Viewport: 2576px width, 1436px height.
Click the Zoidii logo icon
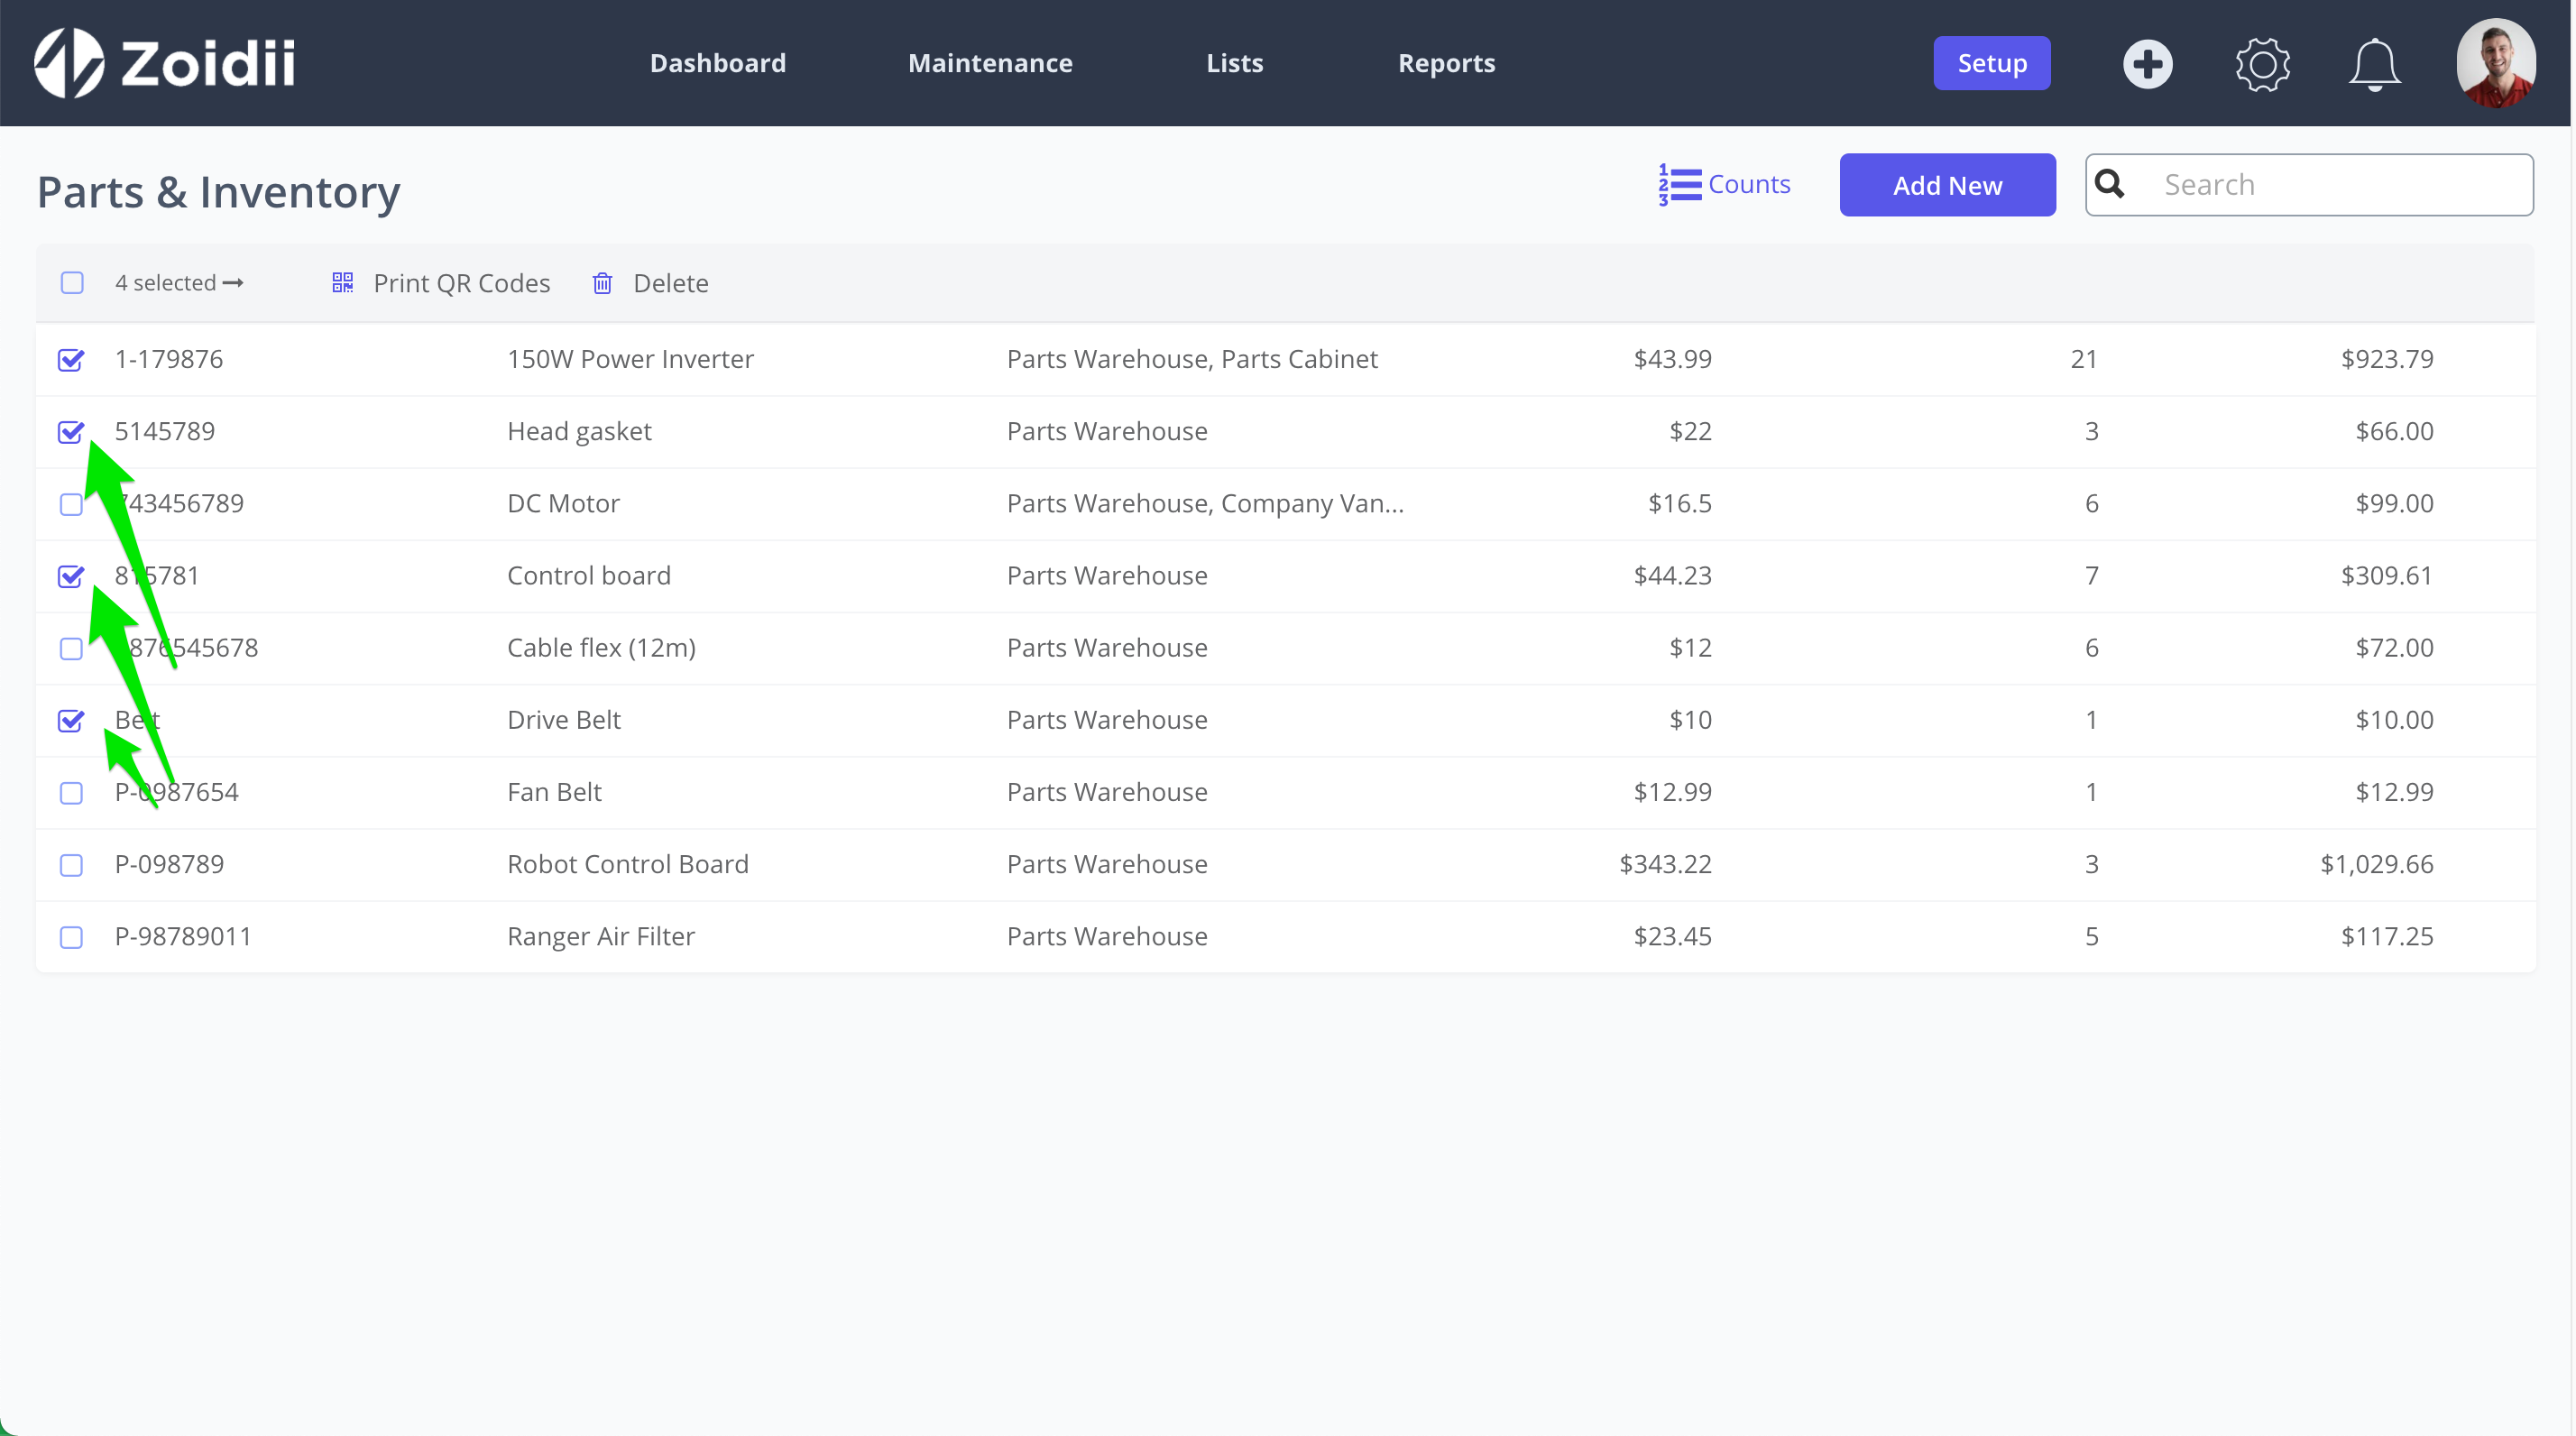(69, 63)
